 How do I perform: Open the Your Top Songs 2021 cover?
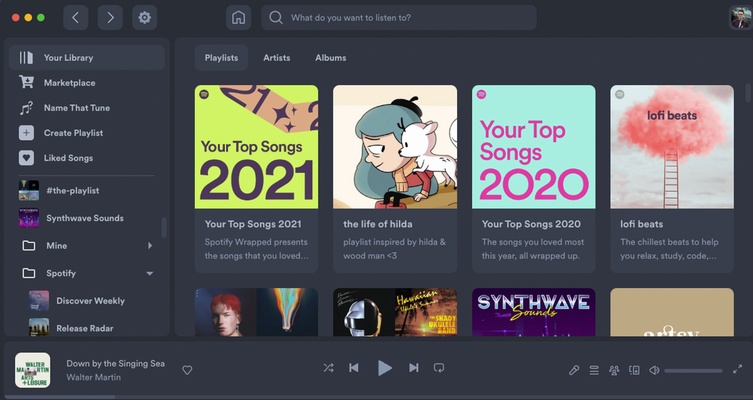click(x=256, y=147)
